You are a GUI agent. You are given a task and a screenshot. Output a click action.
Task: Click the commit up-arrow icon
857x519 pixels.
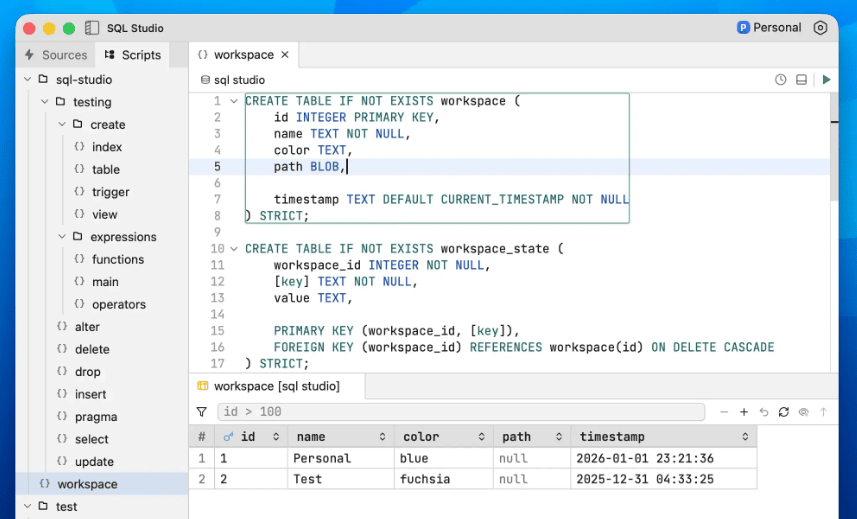(823, 412)
